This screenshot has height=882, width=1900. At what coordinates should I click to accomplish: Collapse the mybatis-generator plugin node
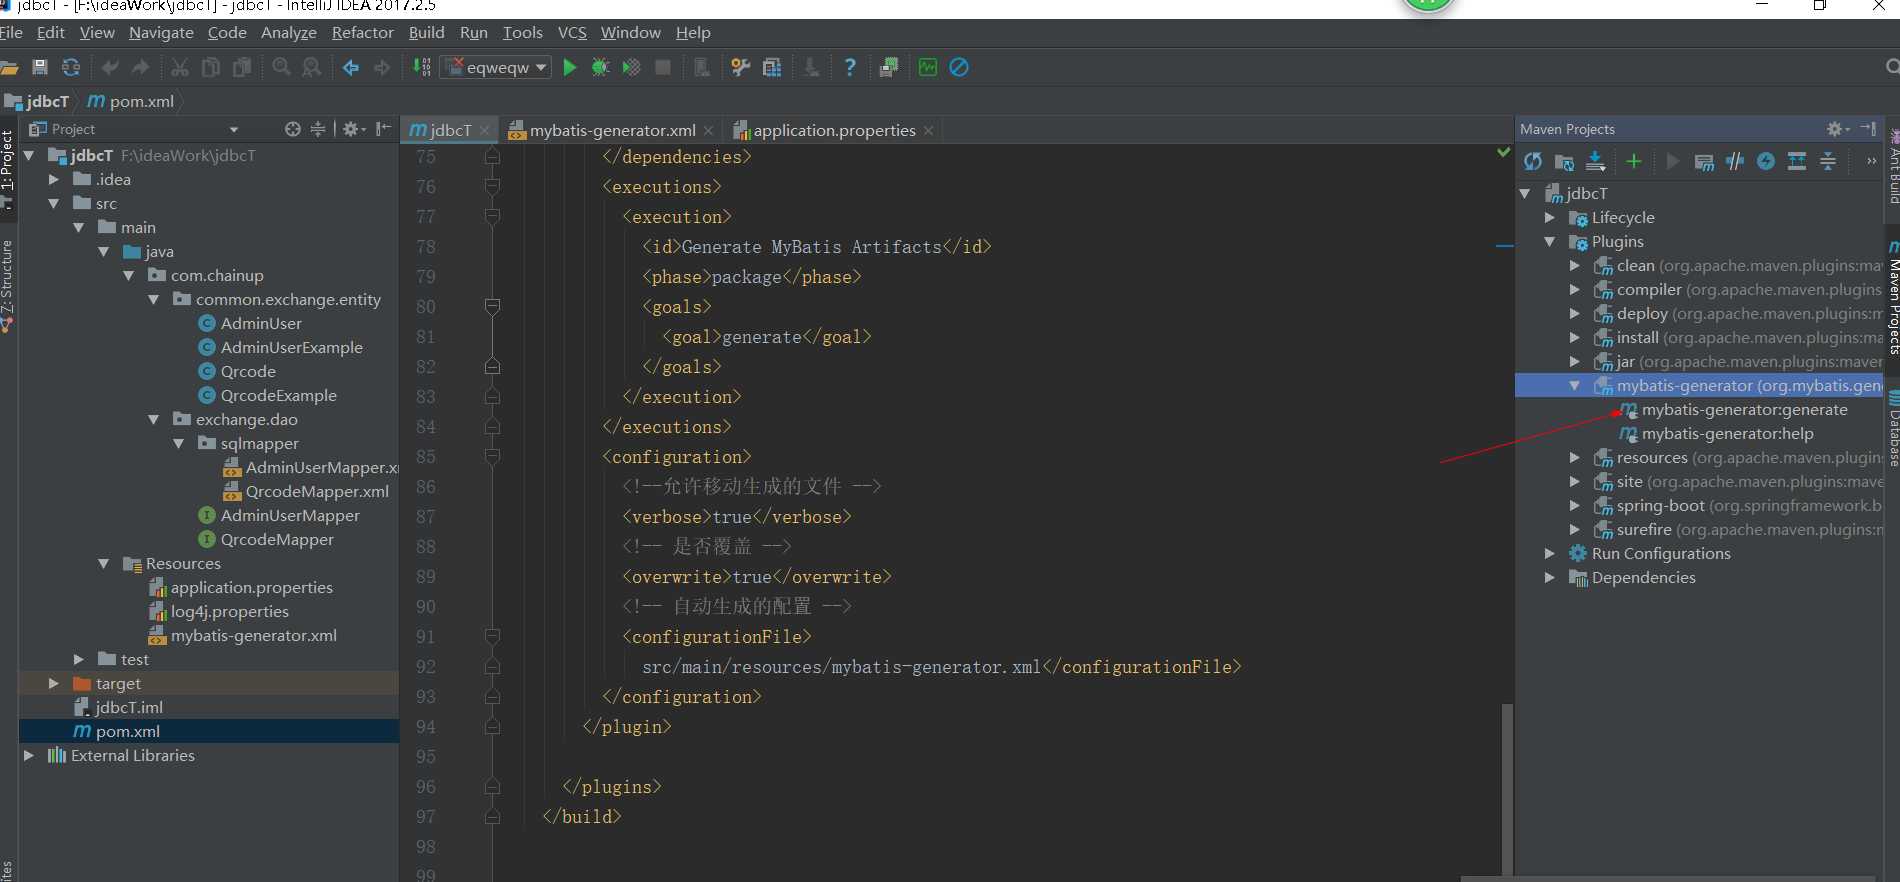pyautogui.click(x=1575, y=386)
